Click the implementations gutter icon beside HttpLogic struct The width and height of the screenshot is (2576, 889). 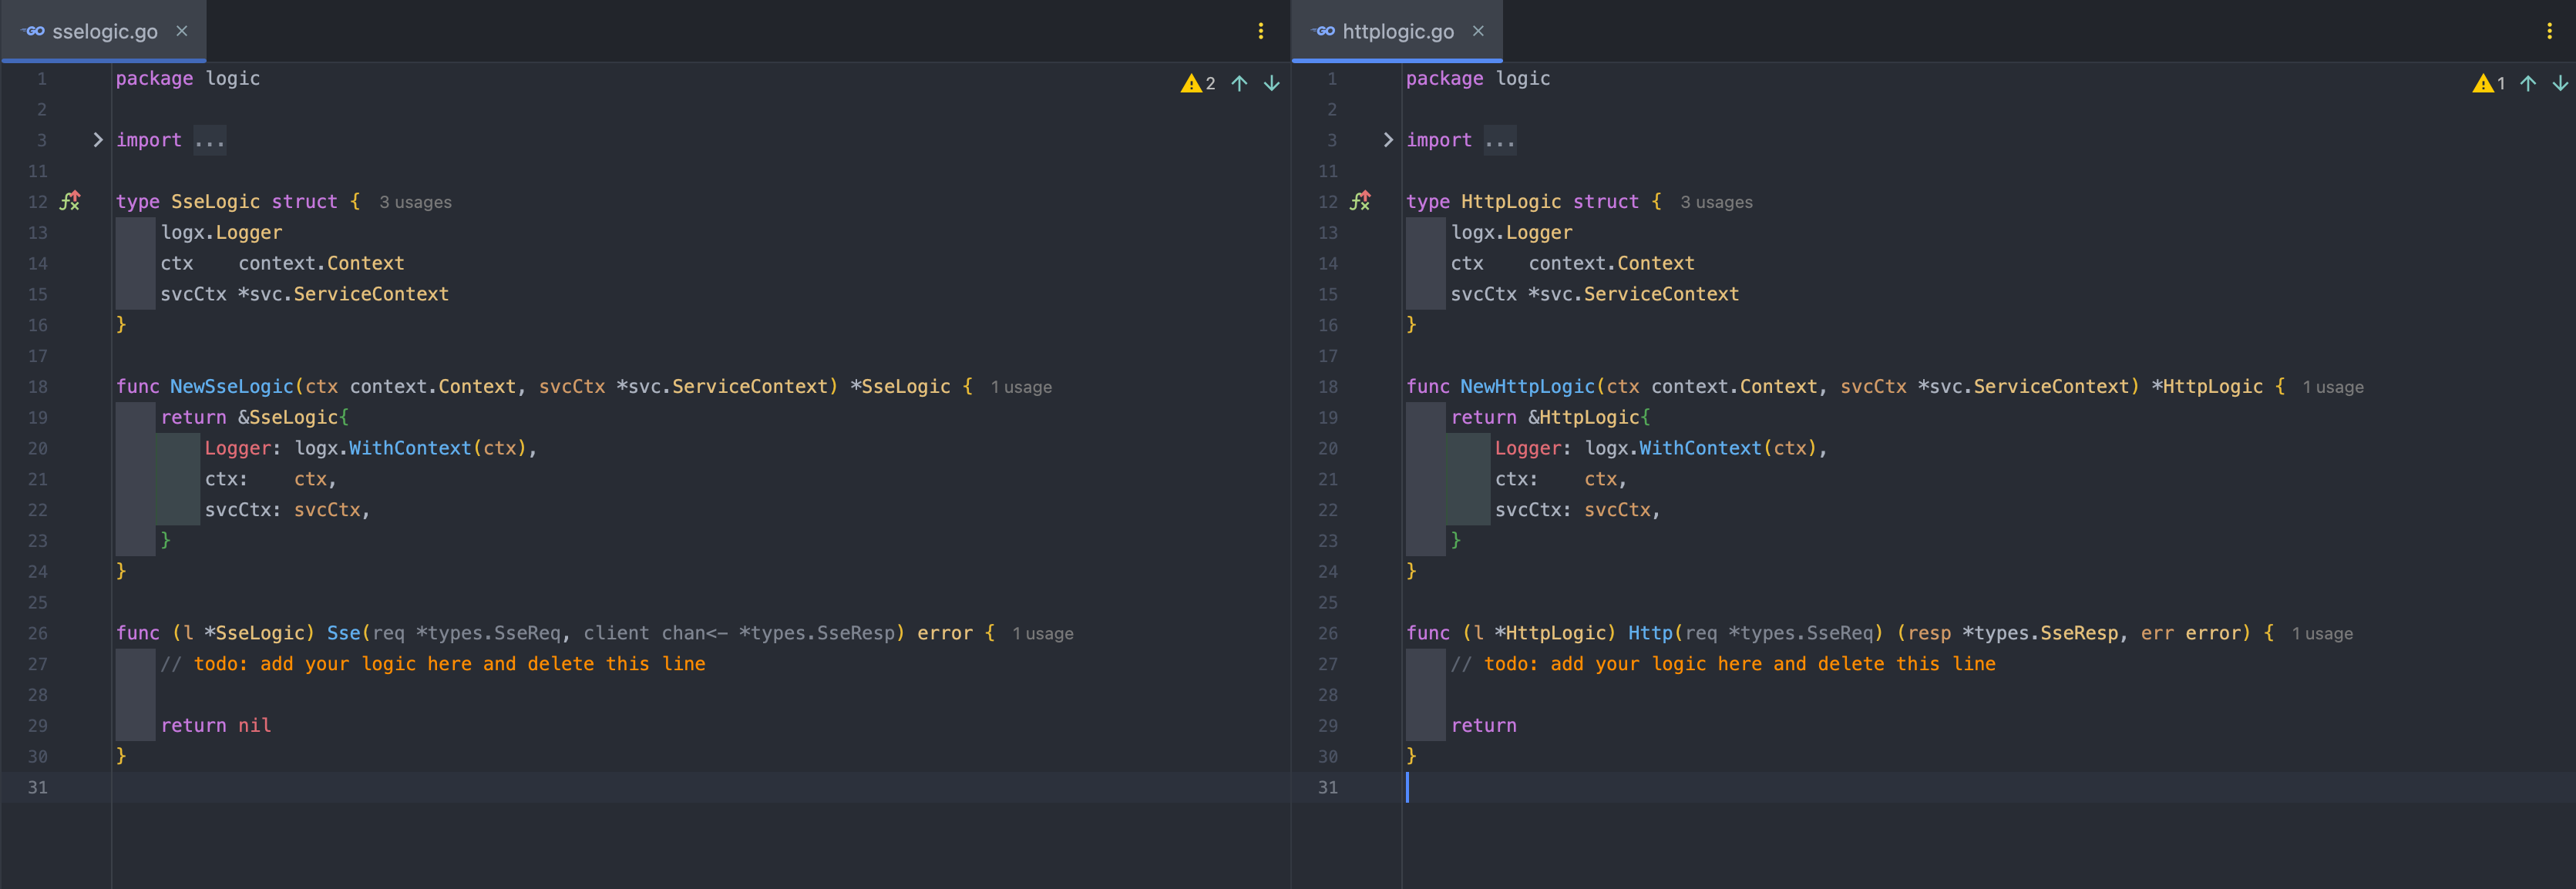pos(1360,201)
